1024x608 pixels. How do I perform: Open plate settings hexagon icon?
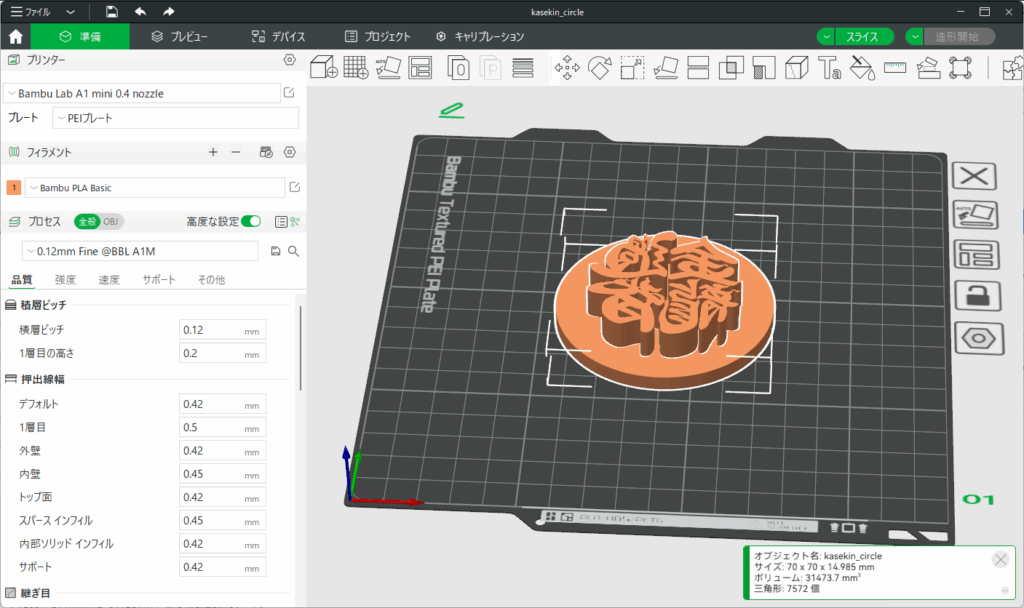978,338
